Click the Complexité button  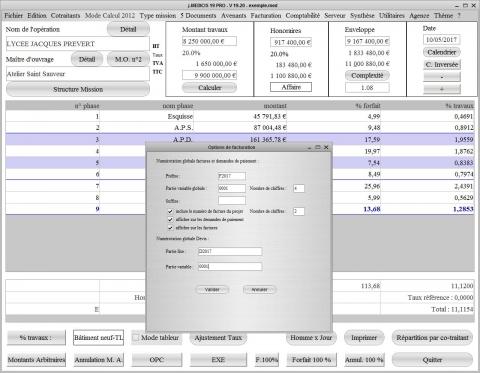(367, 75)
